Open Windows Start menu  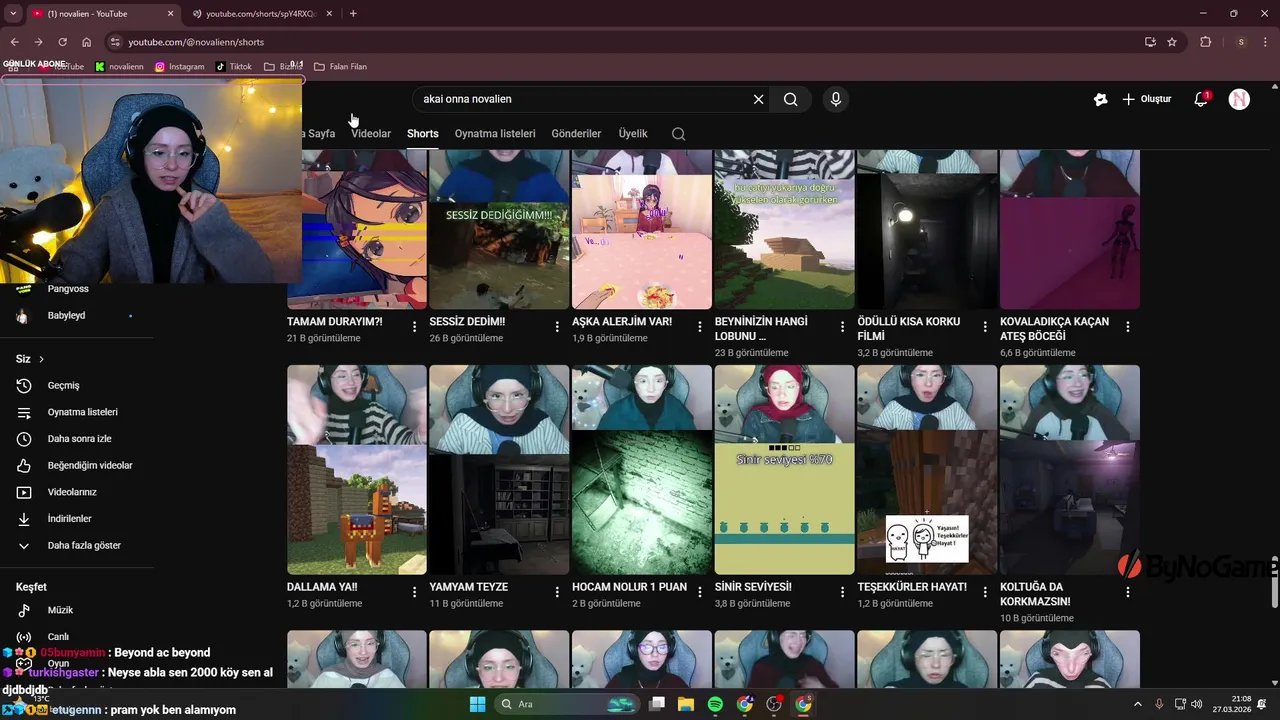(478, 704)
